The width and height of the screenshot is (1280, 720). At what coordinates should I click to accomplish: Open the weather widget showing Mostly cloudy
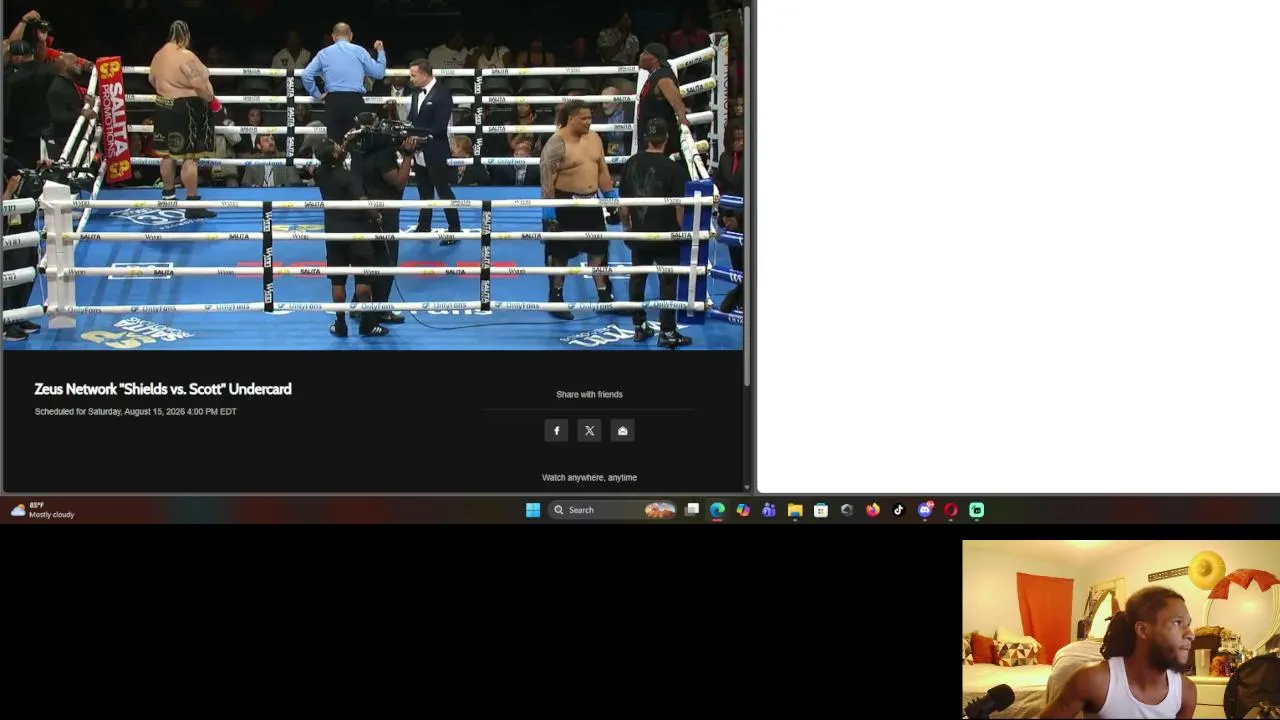(42, 510)
